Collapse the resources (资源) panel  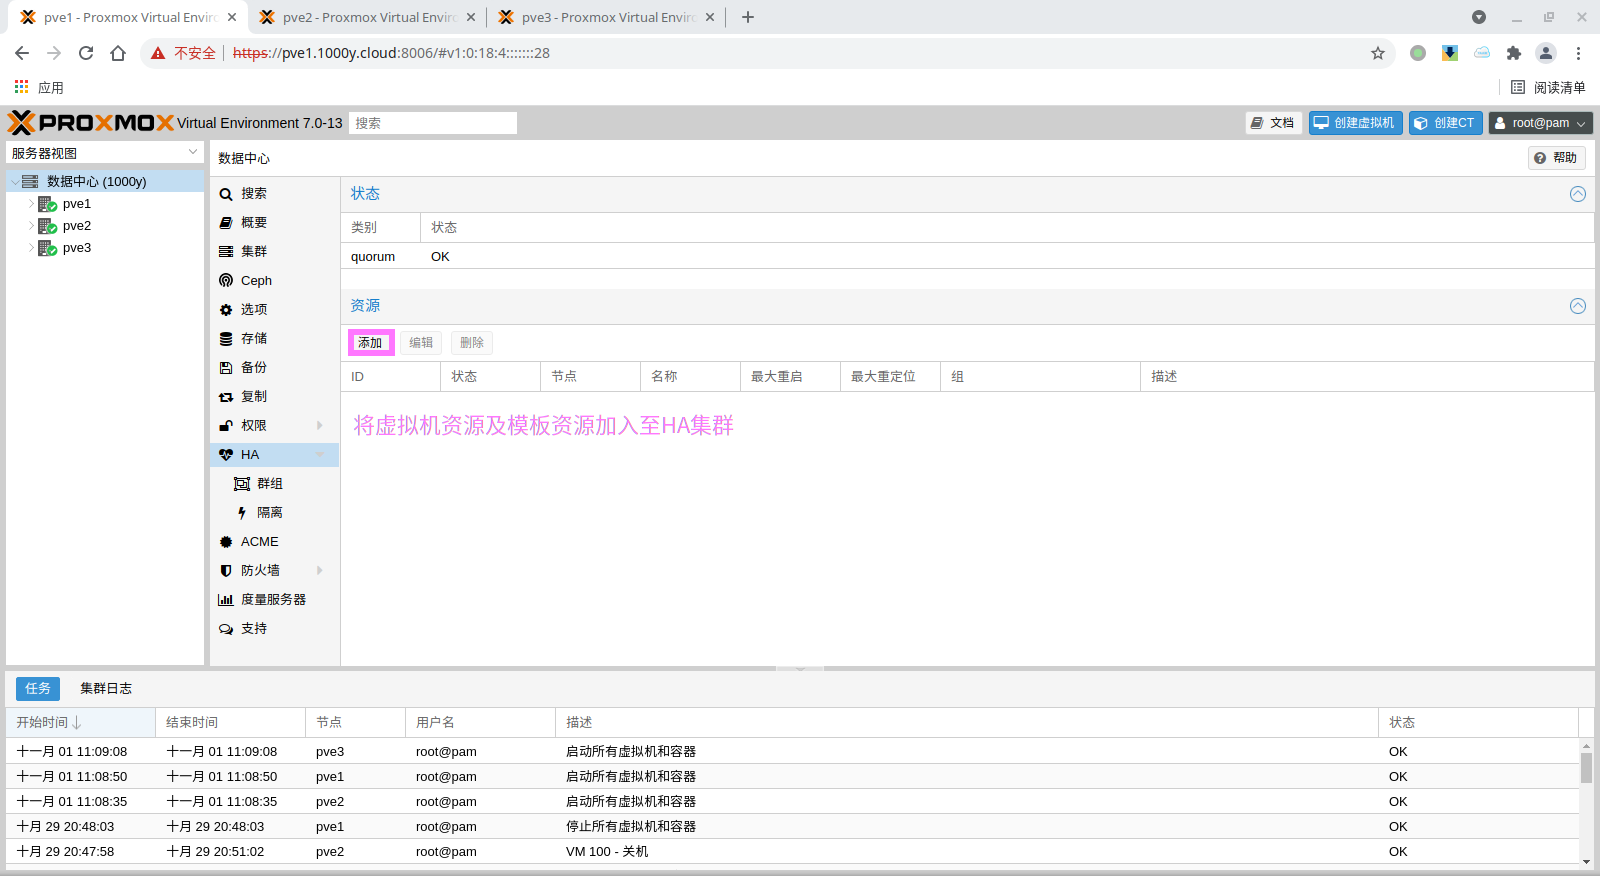pos(1577,306)
